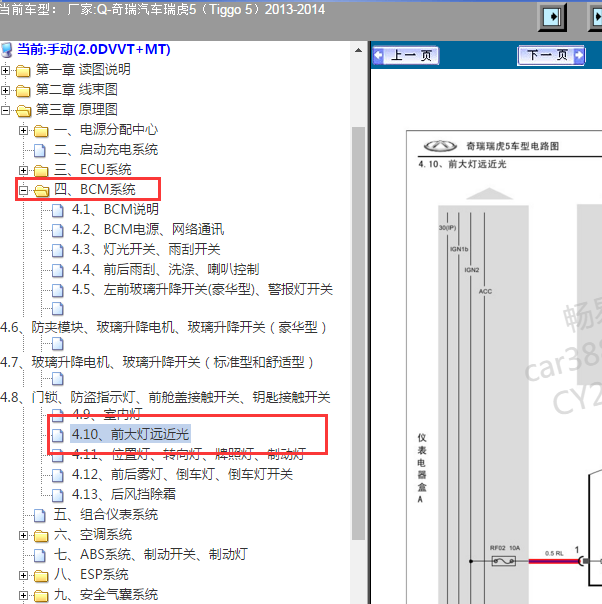The height and width of the screenshot is (604, 602).
Task: Click the computer icon beside 当前:手动
Action: click(x=7, y=50)
